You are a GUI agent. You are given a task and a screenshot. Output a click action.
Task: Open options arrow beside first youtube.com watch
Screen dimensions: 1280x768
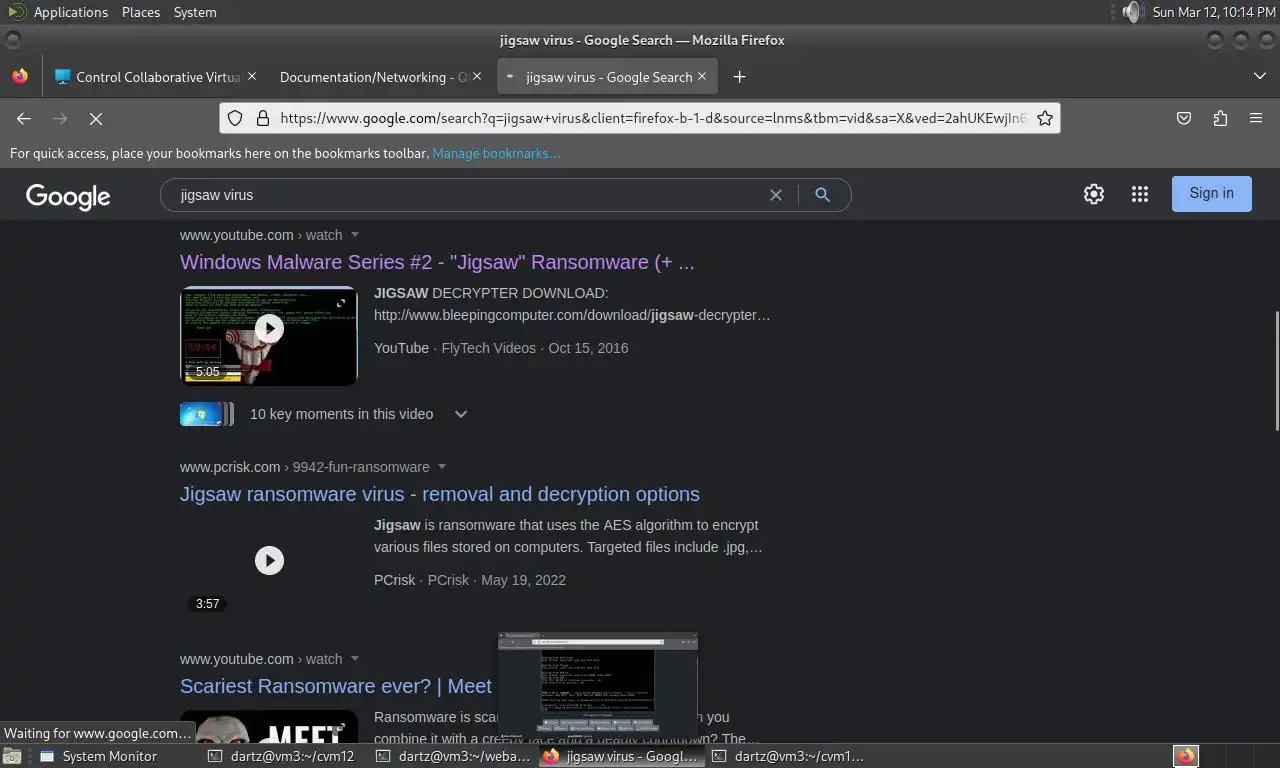tap(355, 235)
